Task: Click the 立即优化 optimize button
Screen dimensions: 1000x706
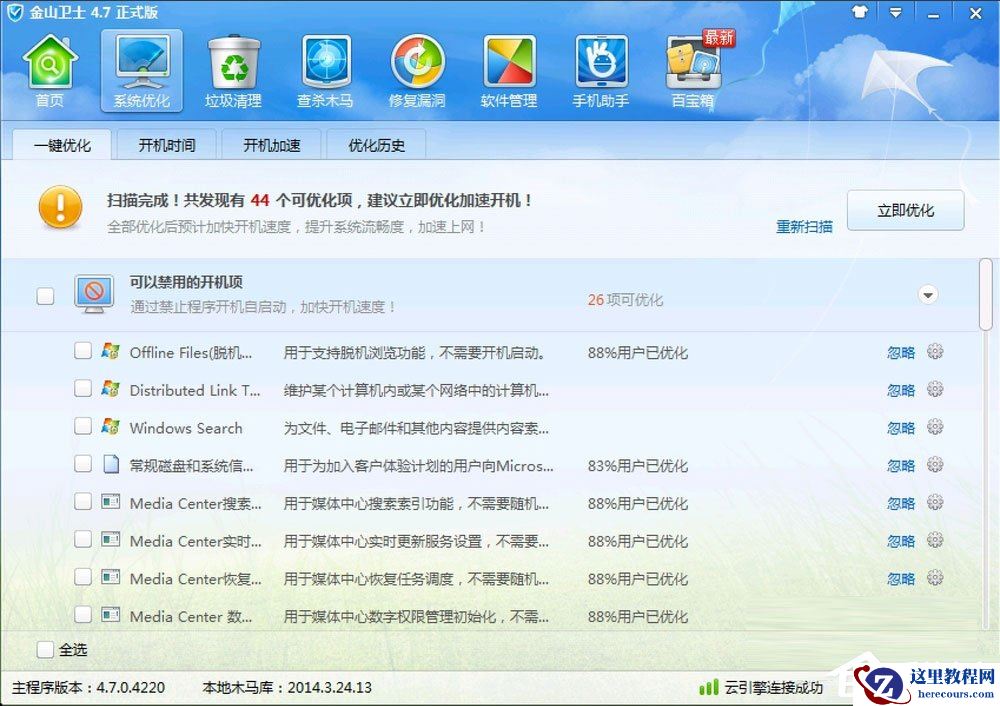Action: click(905, 210)
